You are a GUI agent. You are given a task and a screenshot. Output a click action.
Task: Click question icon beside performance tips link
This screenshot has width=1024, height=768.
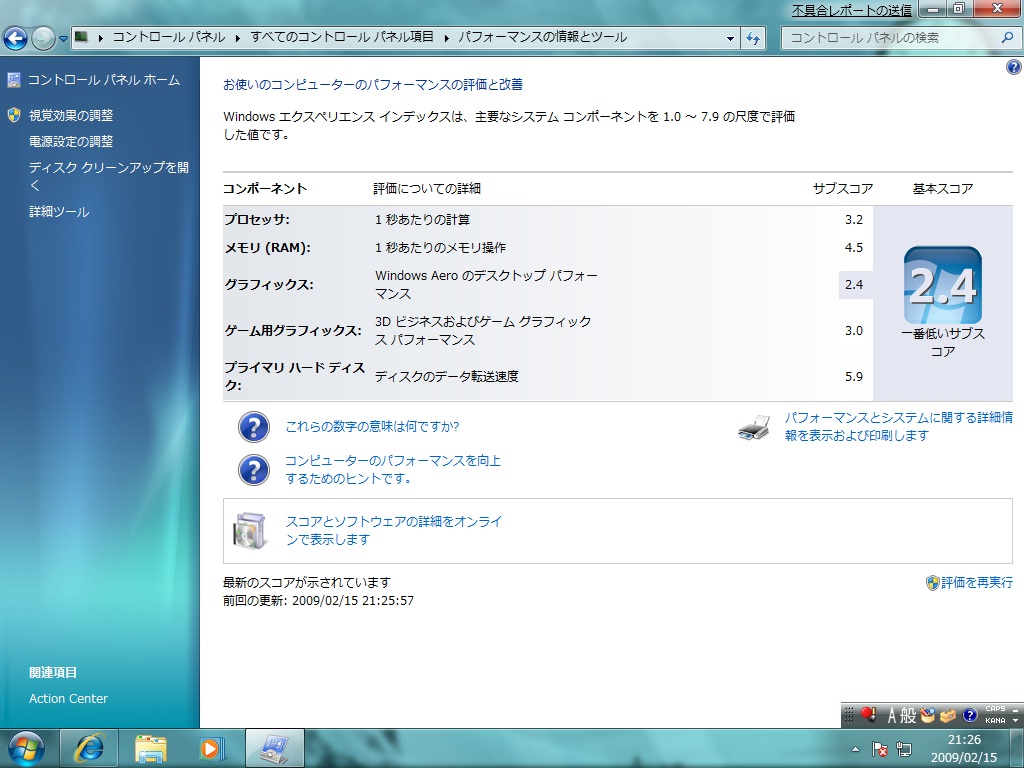point(253,470)
